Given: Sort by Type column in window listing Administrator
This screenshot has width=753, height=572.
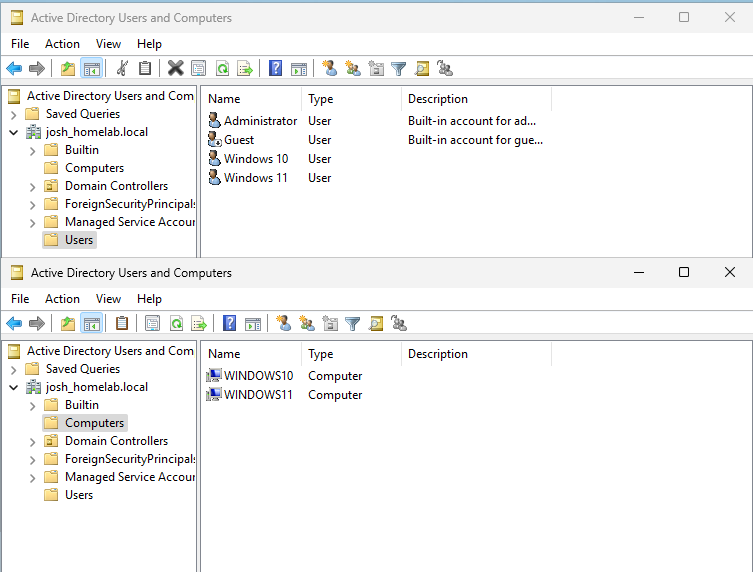Looking at the screenshot, I should pos(351,99).
